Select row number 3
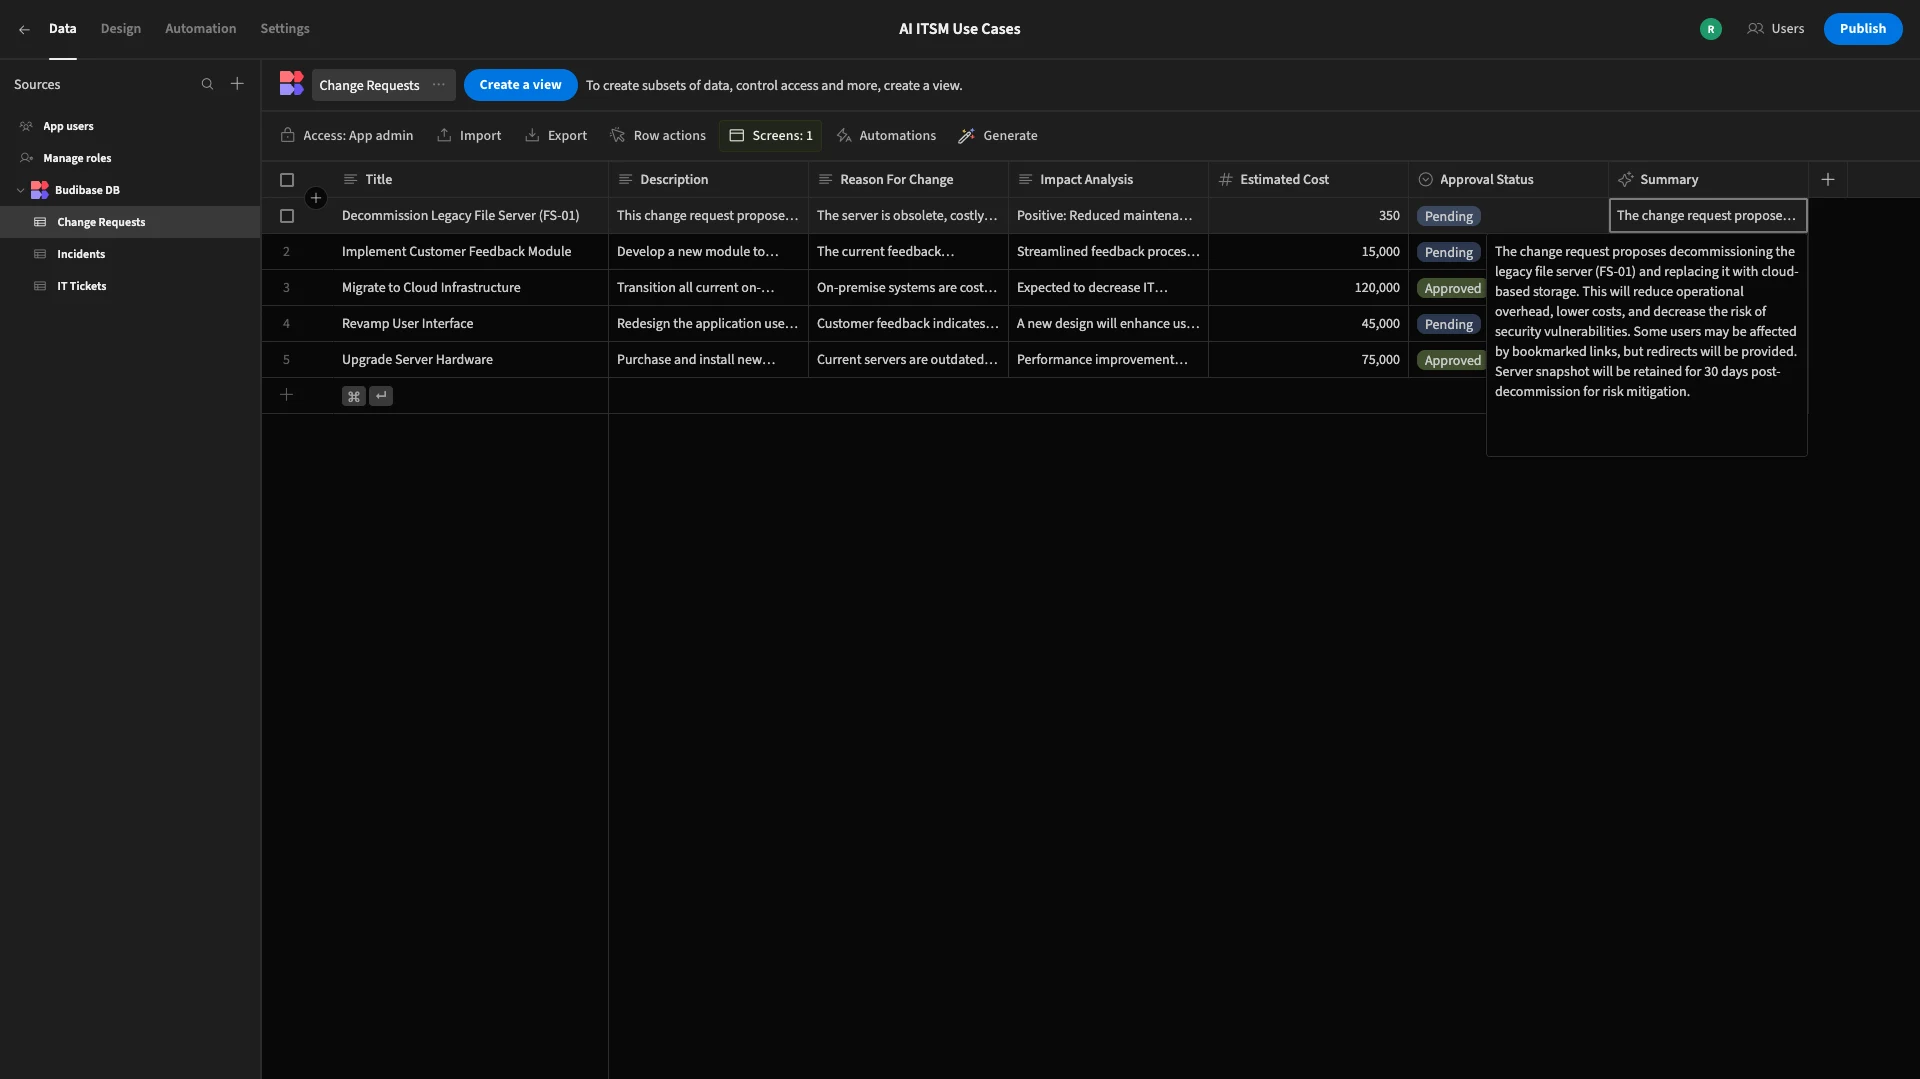The width and height of the screenshot is (1920, 1079). [x=286, y=288]
